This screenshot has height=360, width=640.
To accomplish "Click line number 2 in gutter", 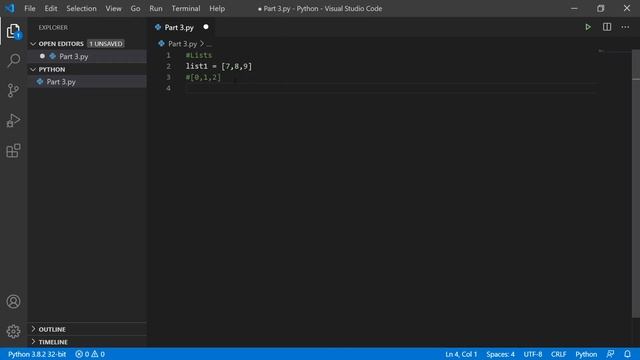I will pyautogui.click(x=168, y=66).
